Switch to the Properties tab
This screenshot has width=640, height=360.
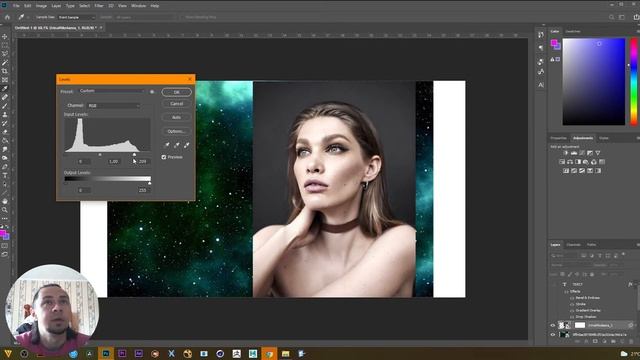[x=558, y=138]
